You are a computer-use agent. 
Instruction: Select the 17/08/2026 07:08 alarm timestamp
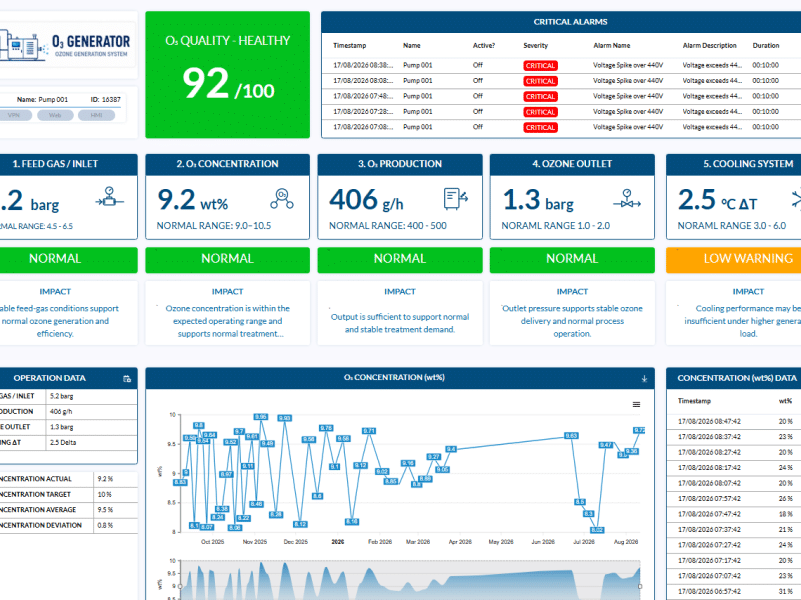pyautogui.click(x=363, y=127)
